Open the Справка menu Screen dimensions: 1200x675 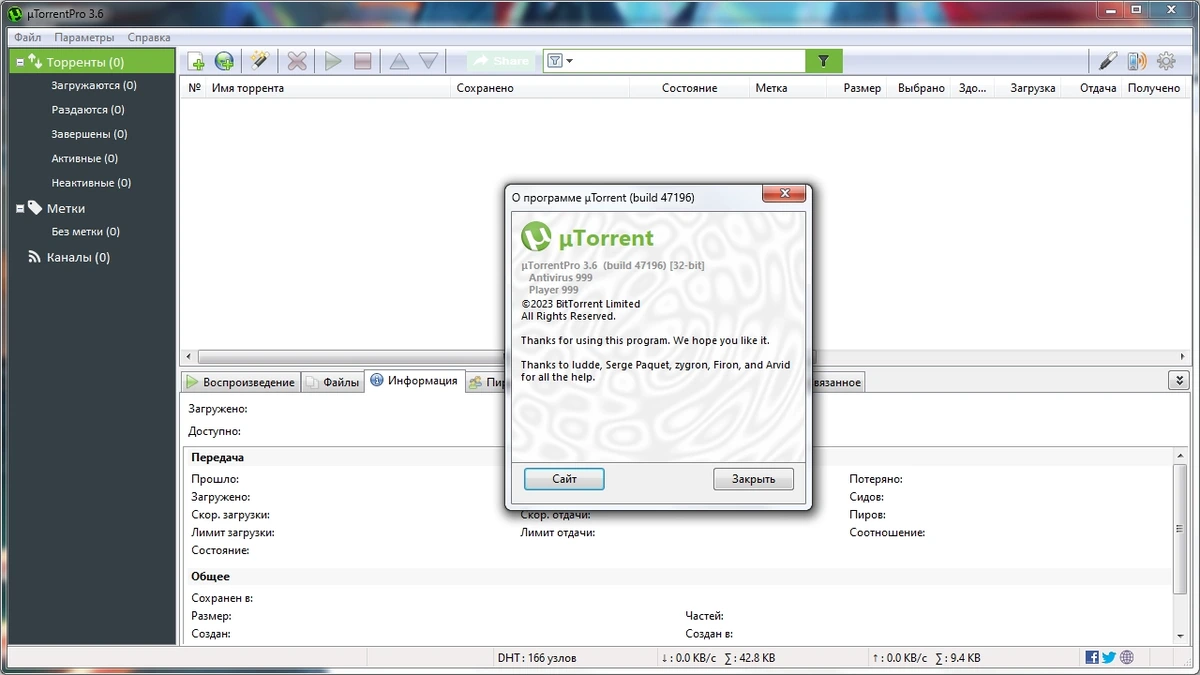tap(149, 37)
